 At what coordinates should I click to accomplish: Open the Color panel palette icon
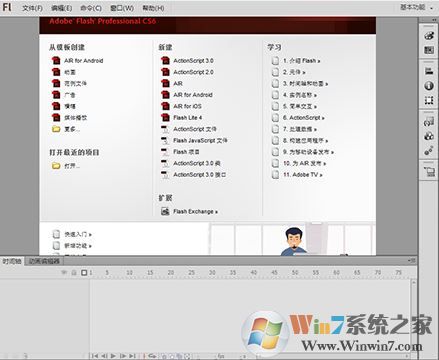429,35
